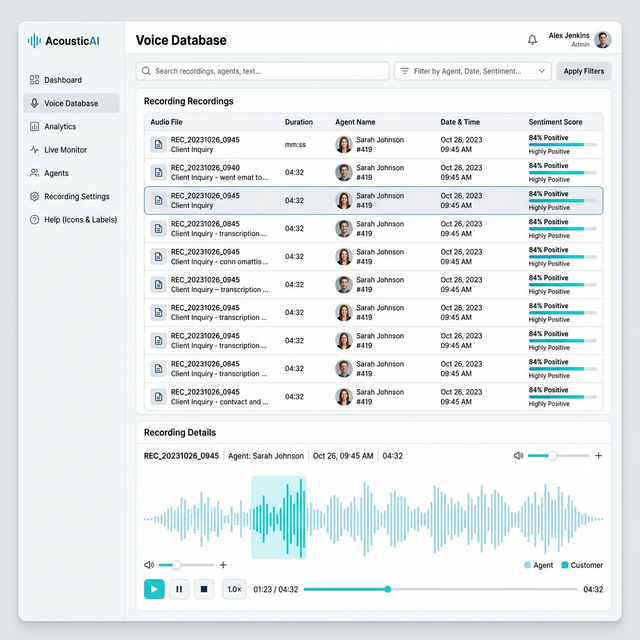Open Live Monitor from the sidebar
The height and width of the screenshot is (640, 640).
tap(65, 150)
